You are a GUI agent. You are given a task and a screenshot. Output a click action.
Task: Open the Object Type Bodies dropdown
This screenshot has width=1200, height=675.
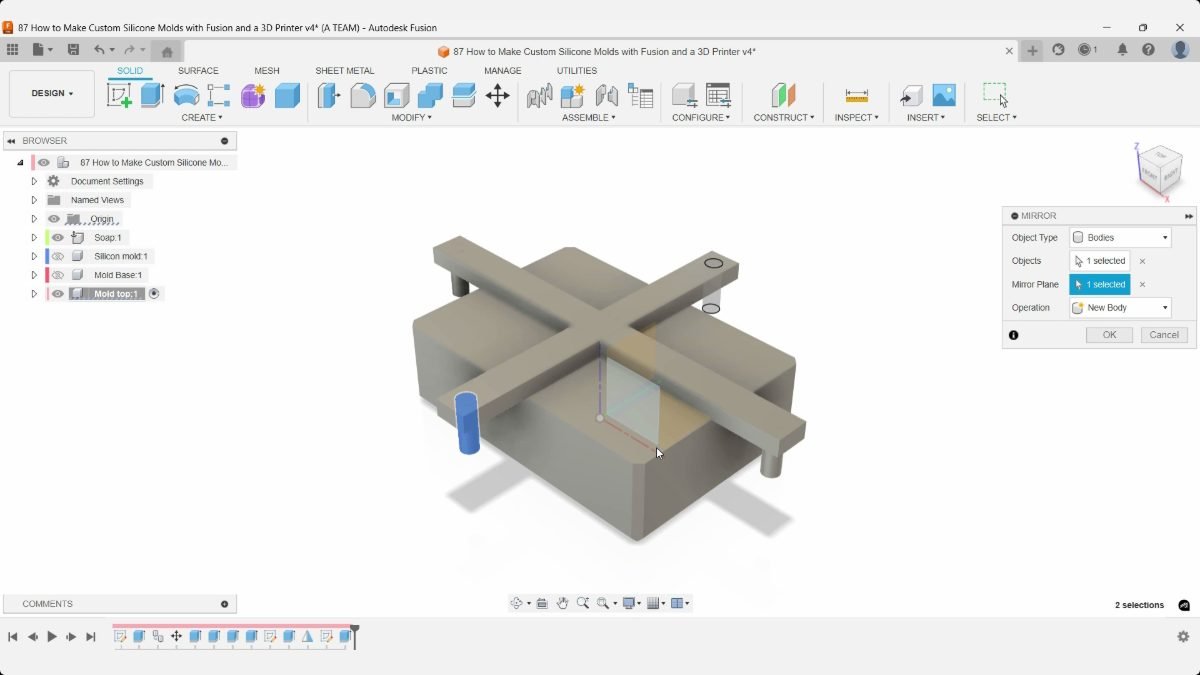pyautogui.click(x=1120, y=238)
